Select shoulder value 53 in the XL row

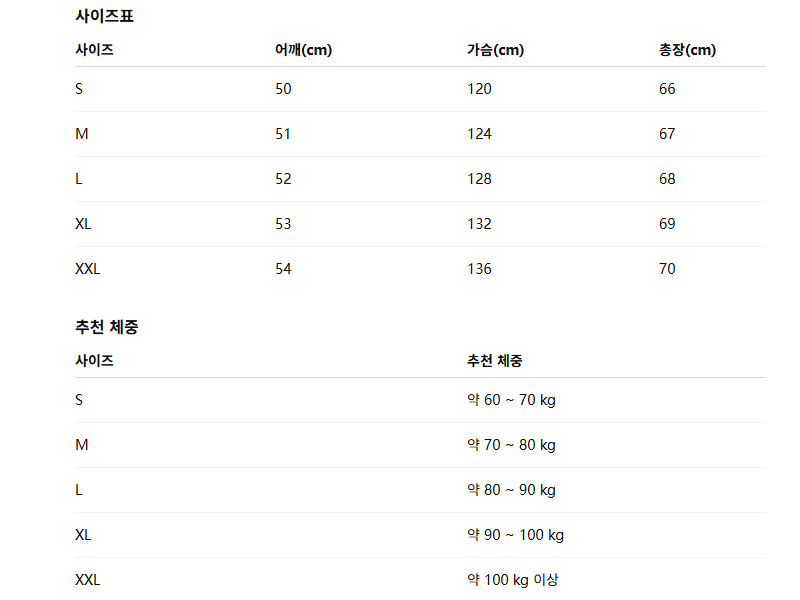point(283,224)
